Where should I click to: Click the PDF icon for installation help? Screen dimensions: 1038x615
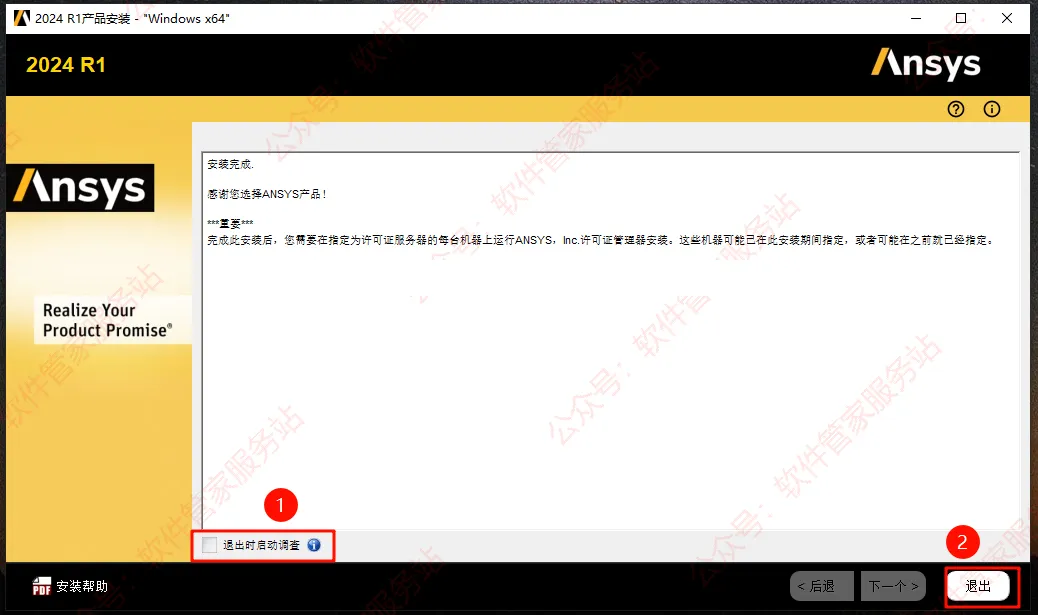[x=42, y=586]
